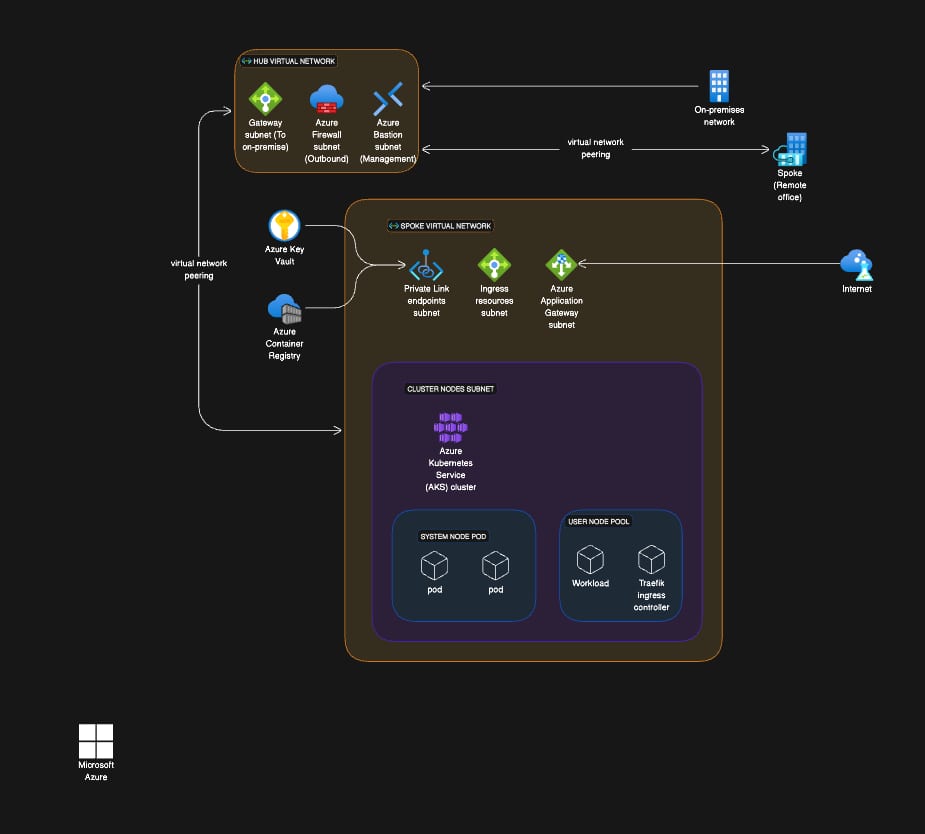Click 'Azure Bastion subnet (Management)' text

coord(388,140)
